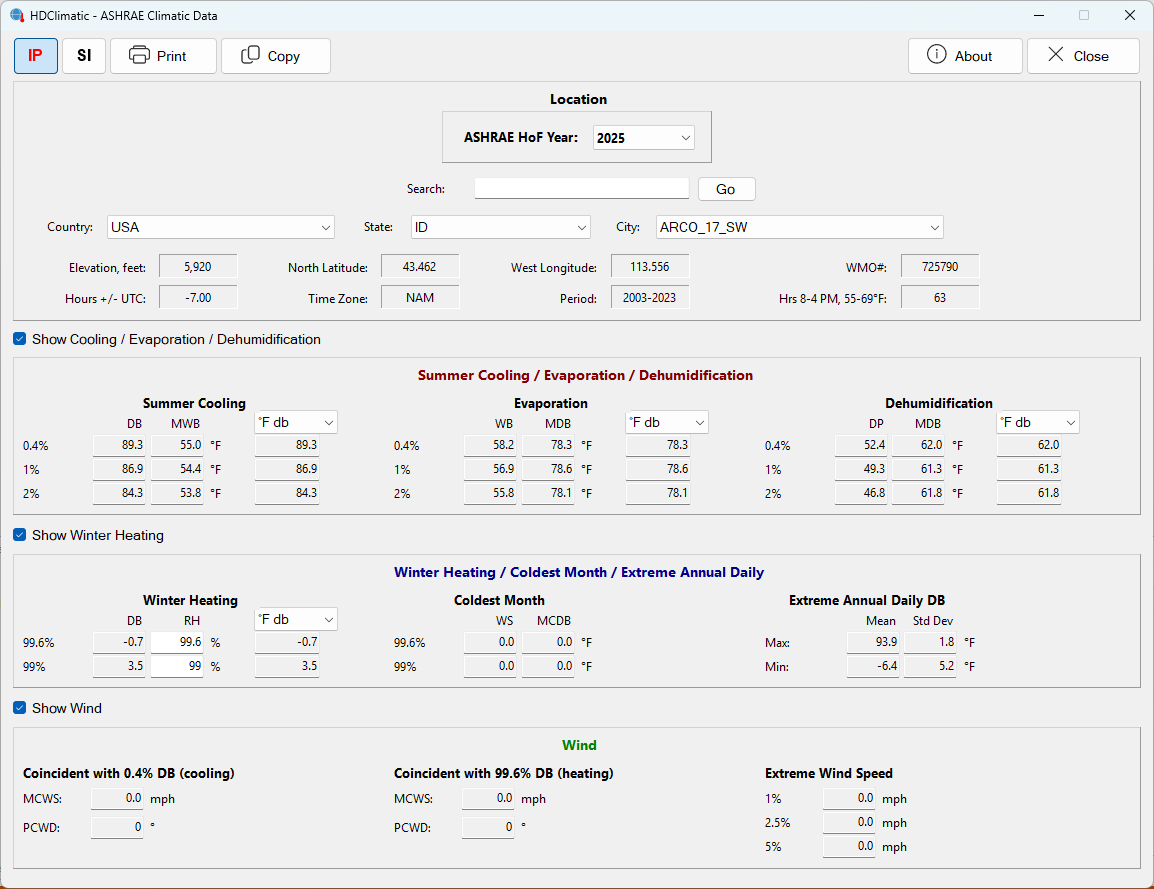
Task: Open Winter Heating °F db dropdown
Action: (x=296, y=619)
